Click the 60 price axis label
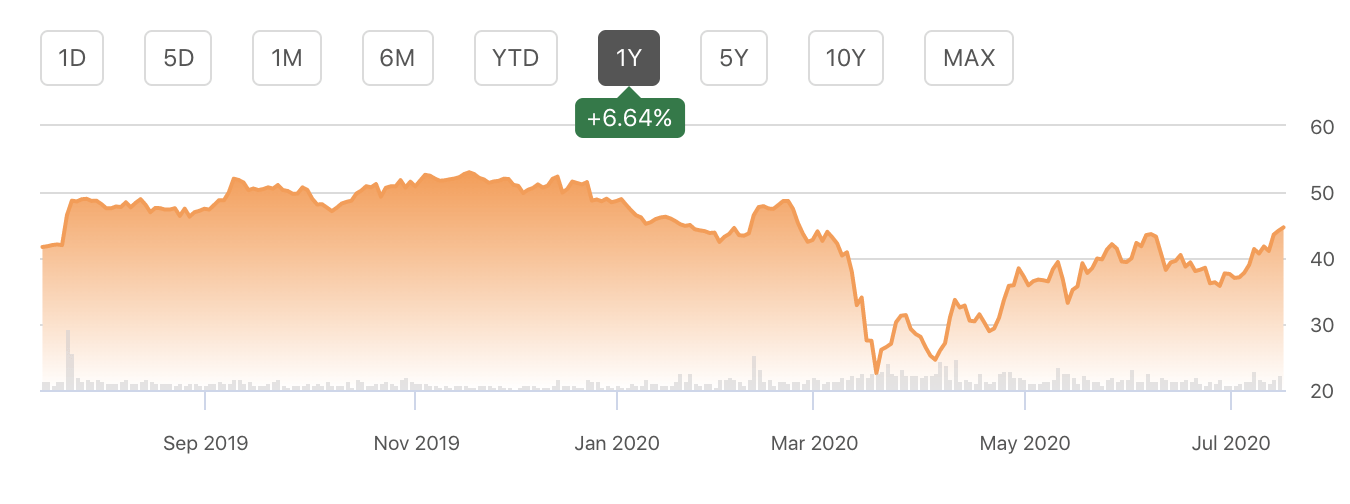 click(x=1322, y=127)
